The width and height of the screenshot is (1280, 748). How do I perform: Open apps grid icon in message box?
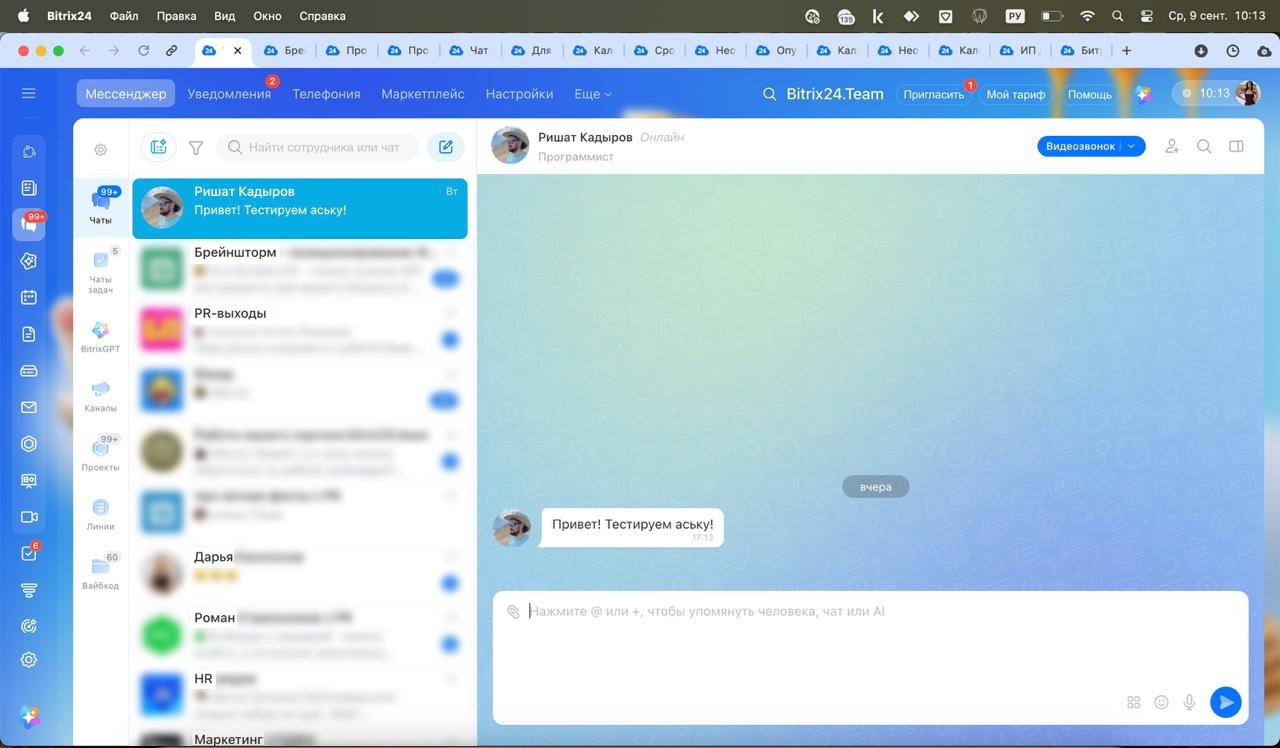tap(1133, 702)
